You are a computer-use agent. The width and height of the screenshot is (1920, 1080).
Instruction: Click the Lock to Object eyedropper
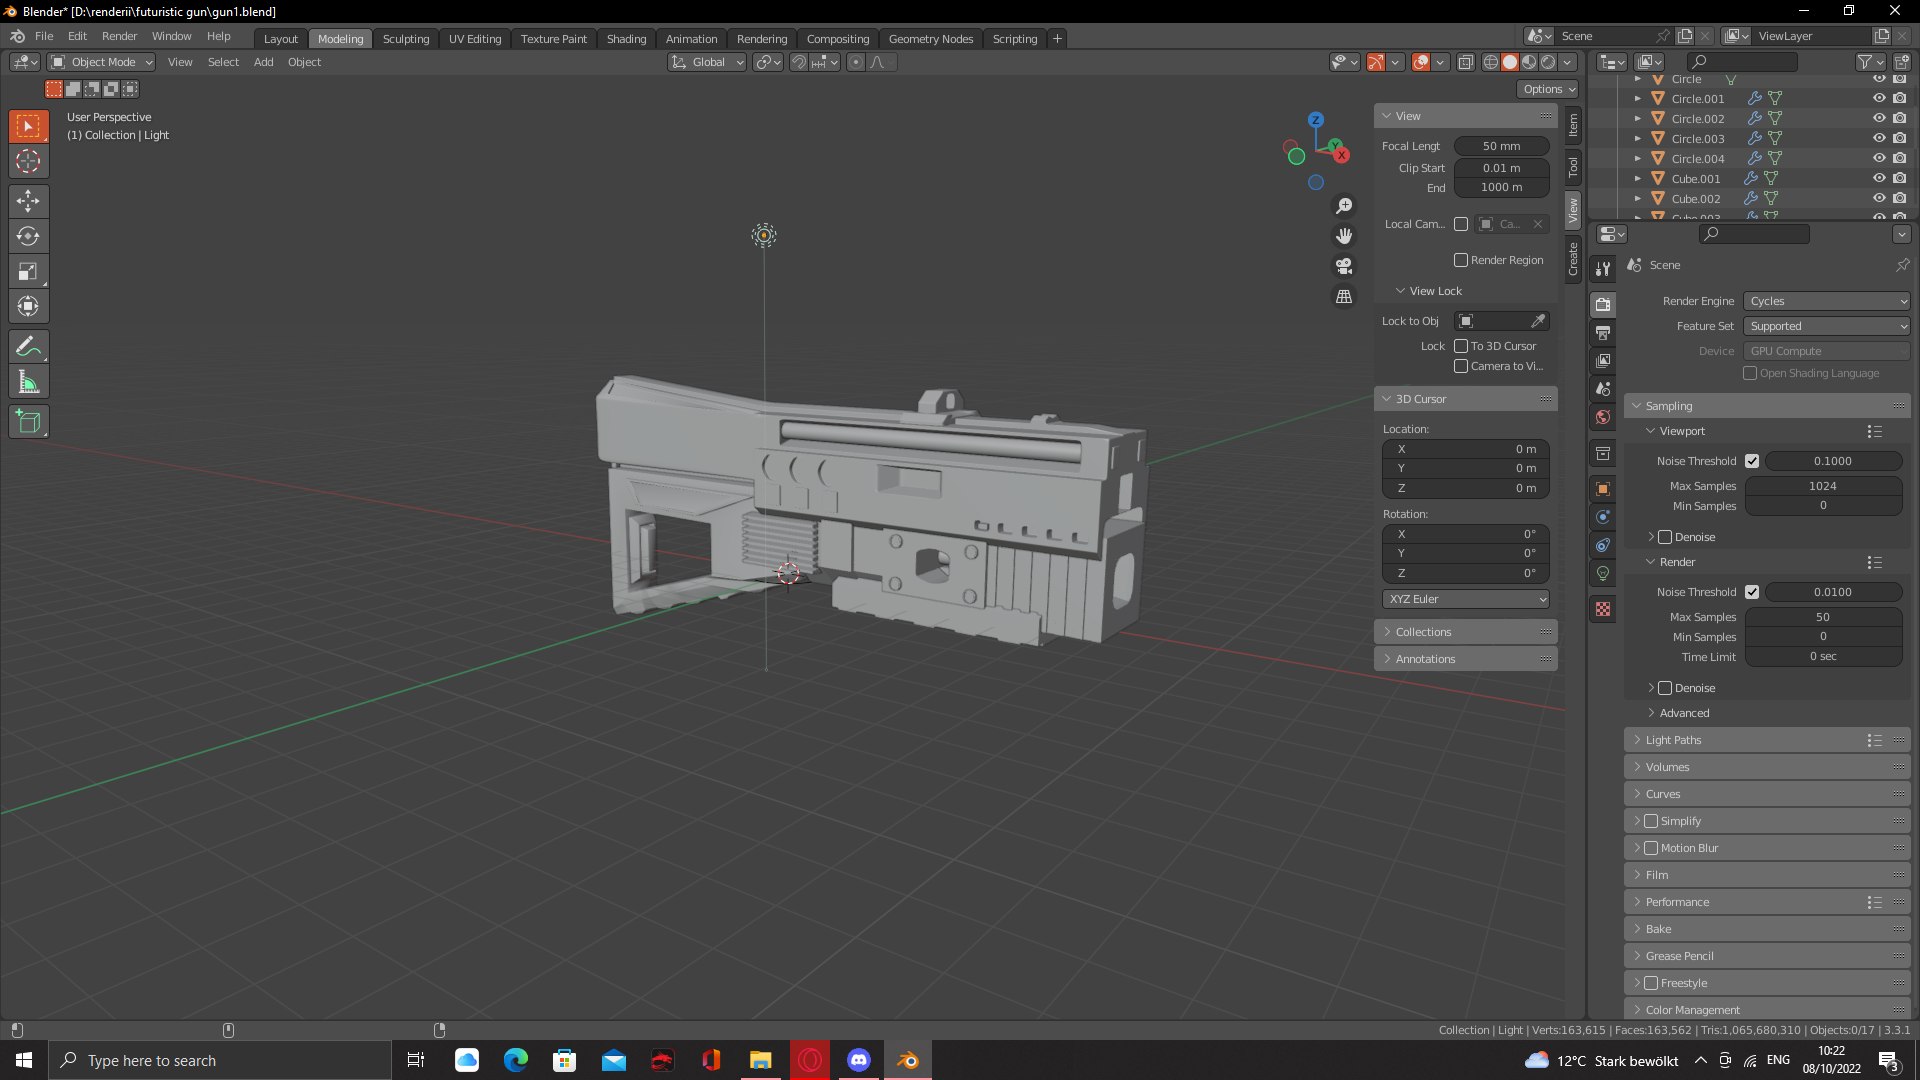point(1538,321)
